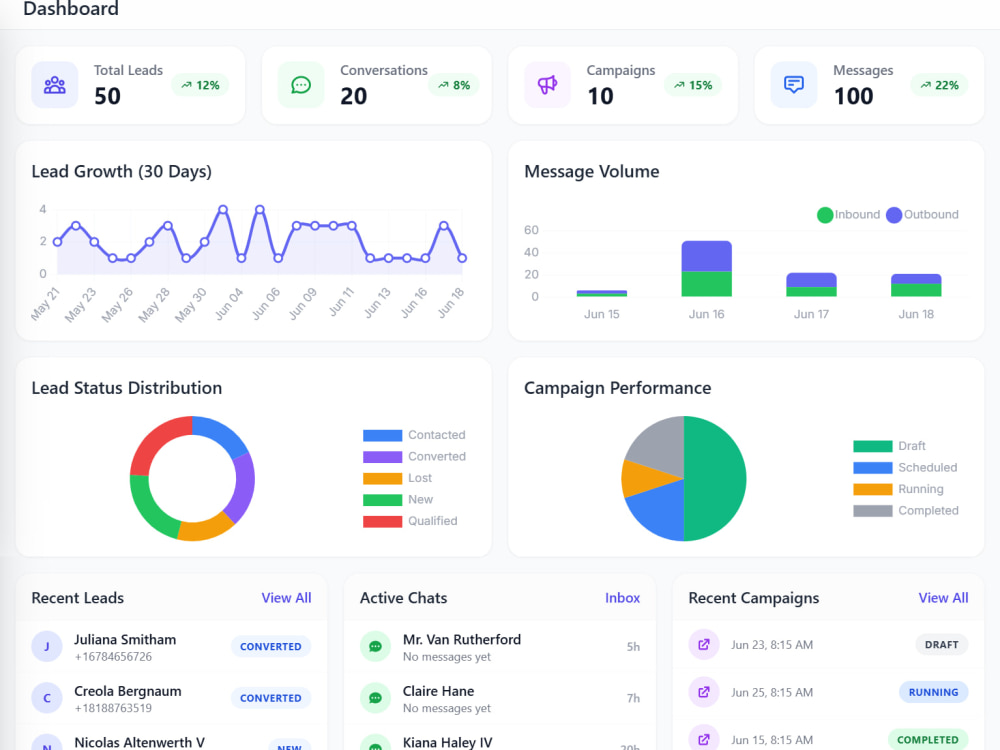The width and height of the screenshot is (1000, 750).
Task: Click the Lead Growth (30 Days) title
Action: [122, 172]
